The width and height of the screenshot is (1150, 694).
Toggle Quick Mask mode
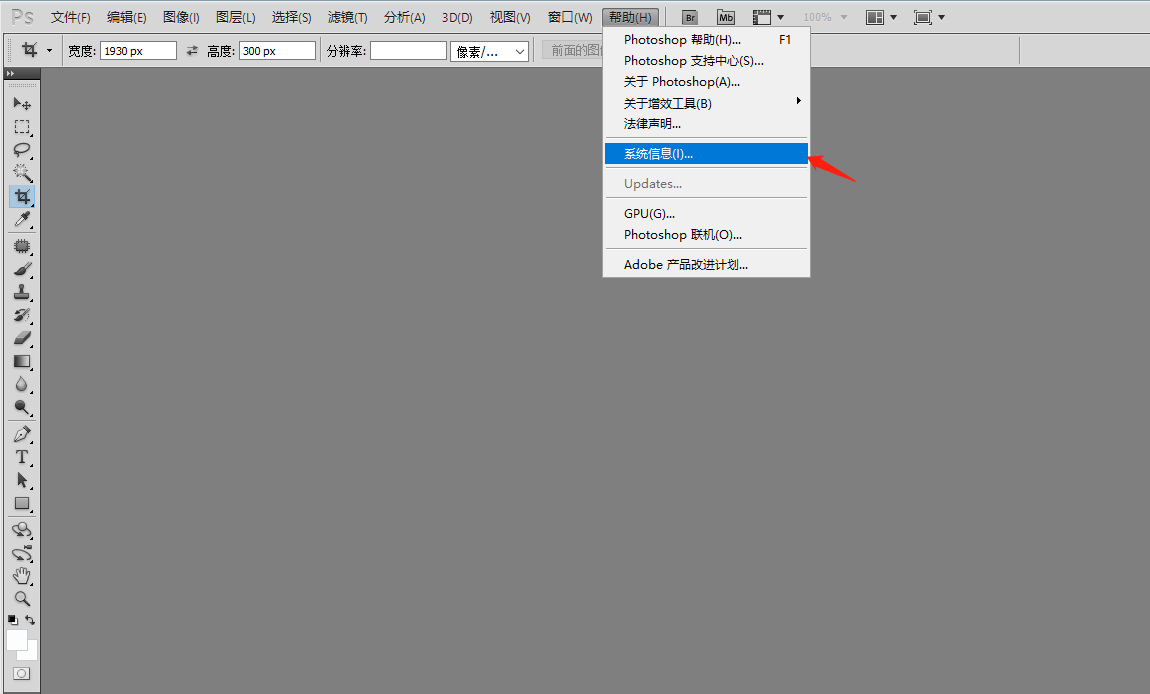(x=22, y=673)
